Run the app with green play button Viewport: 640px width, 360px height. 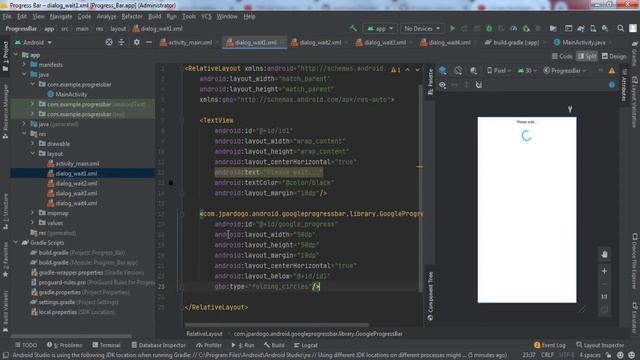click(452, 29)
